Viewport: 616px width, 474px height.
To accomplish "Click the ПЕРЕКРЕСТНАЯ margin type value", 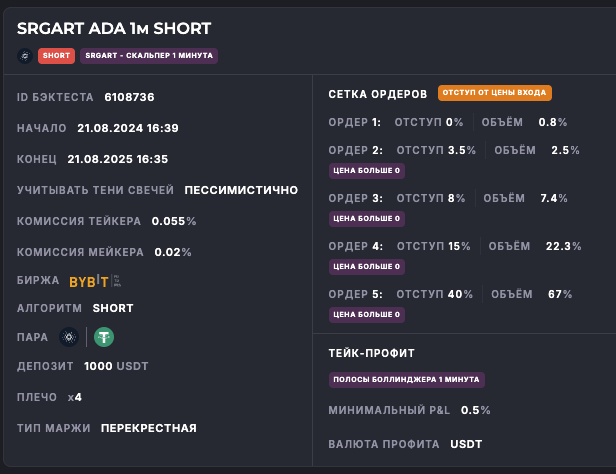I will click(x=148, y=428).
